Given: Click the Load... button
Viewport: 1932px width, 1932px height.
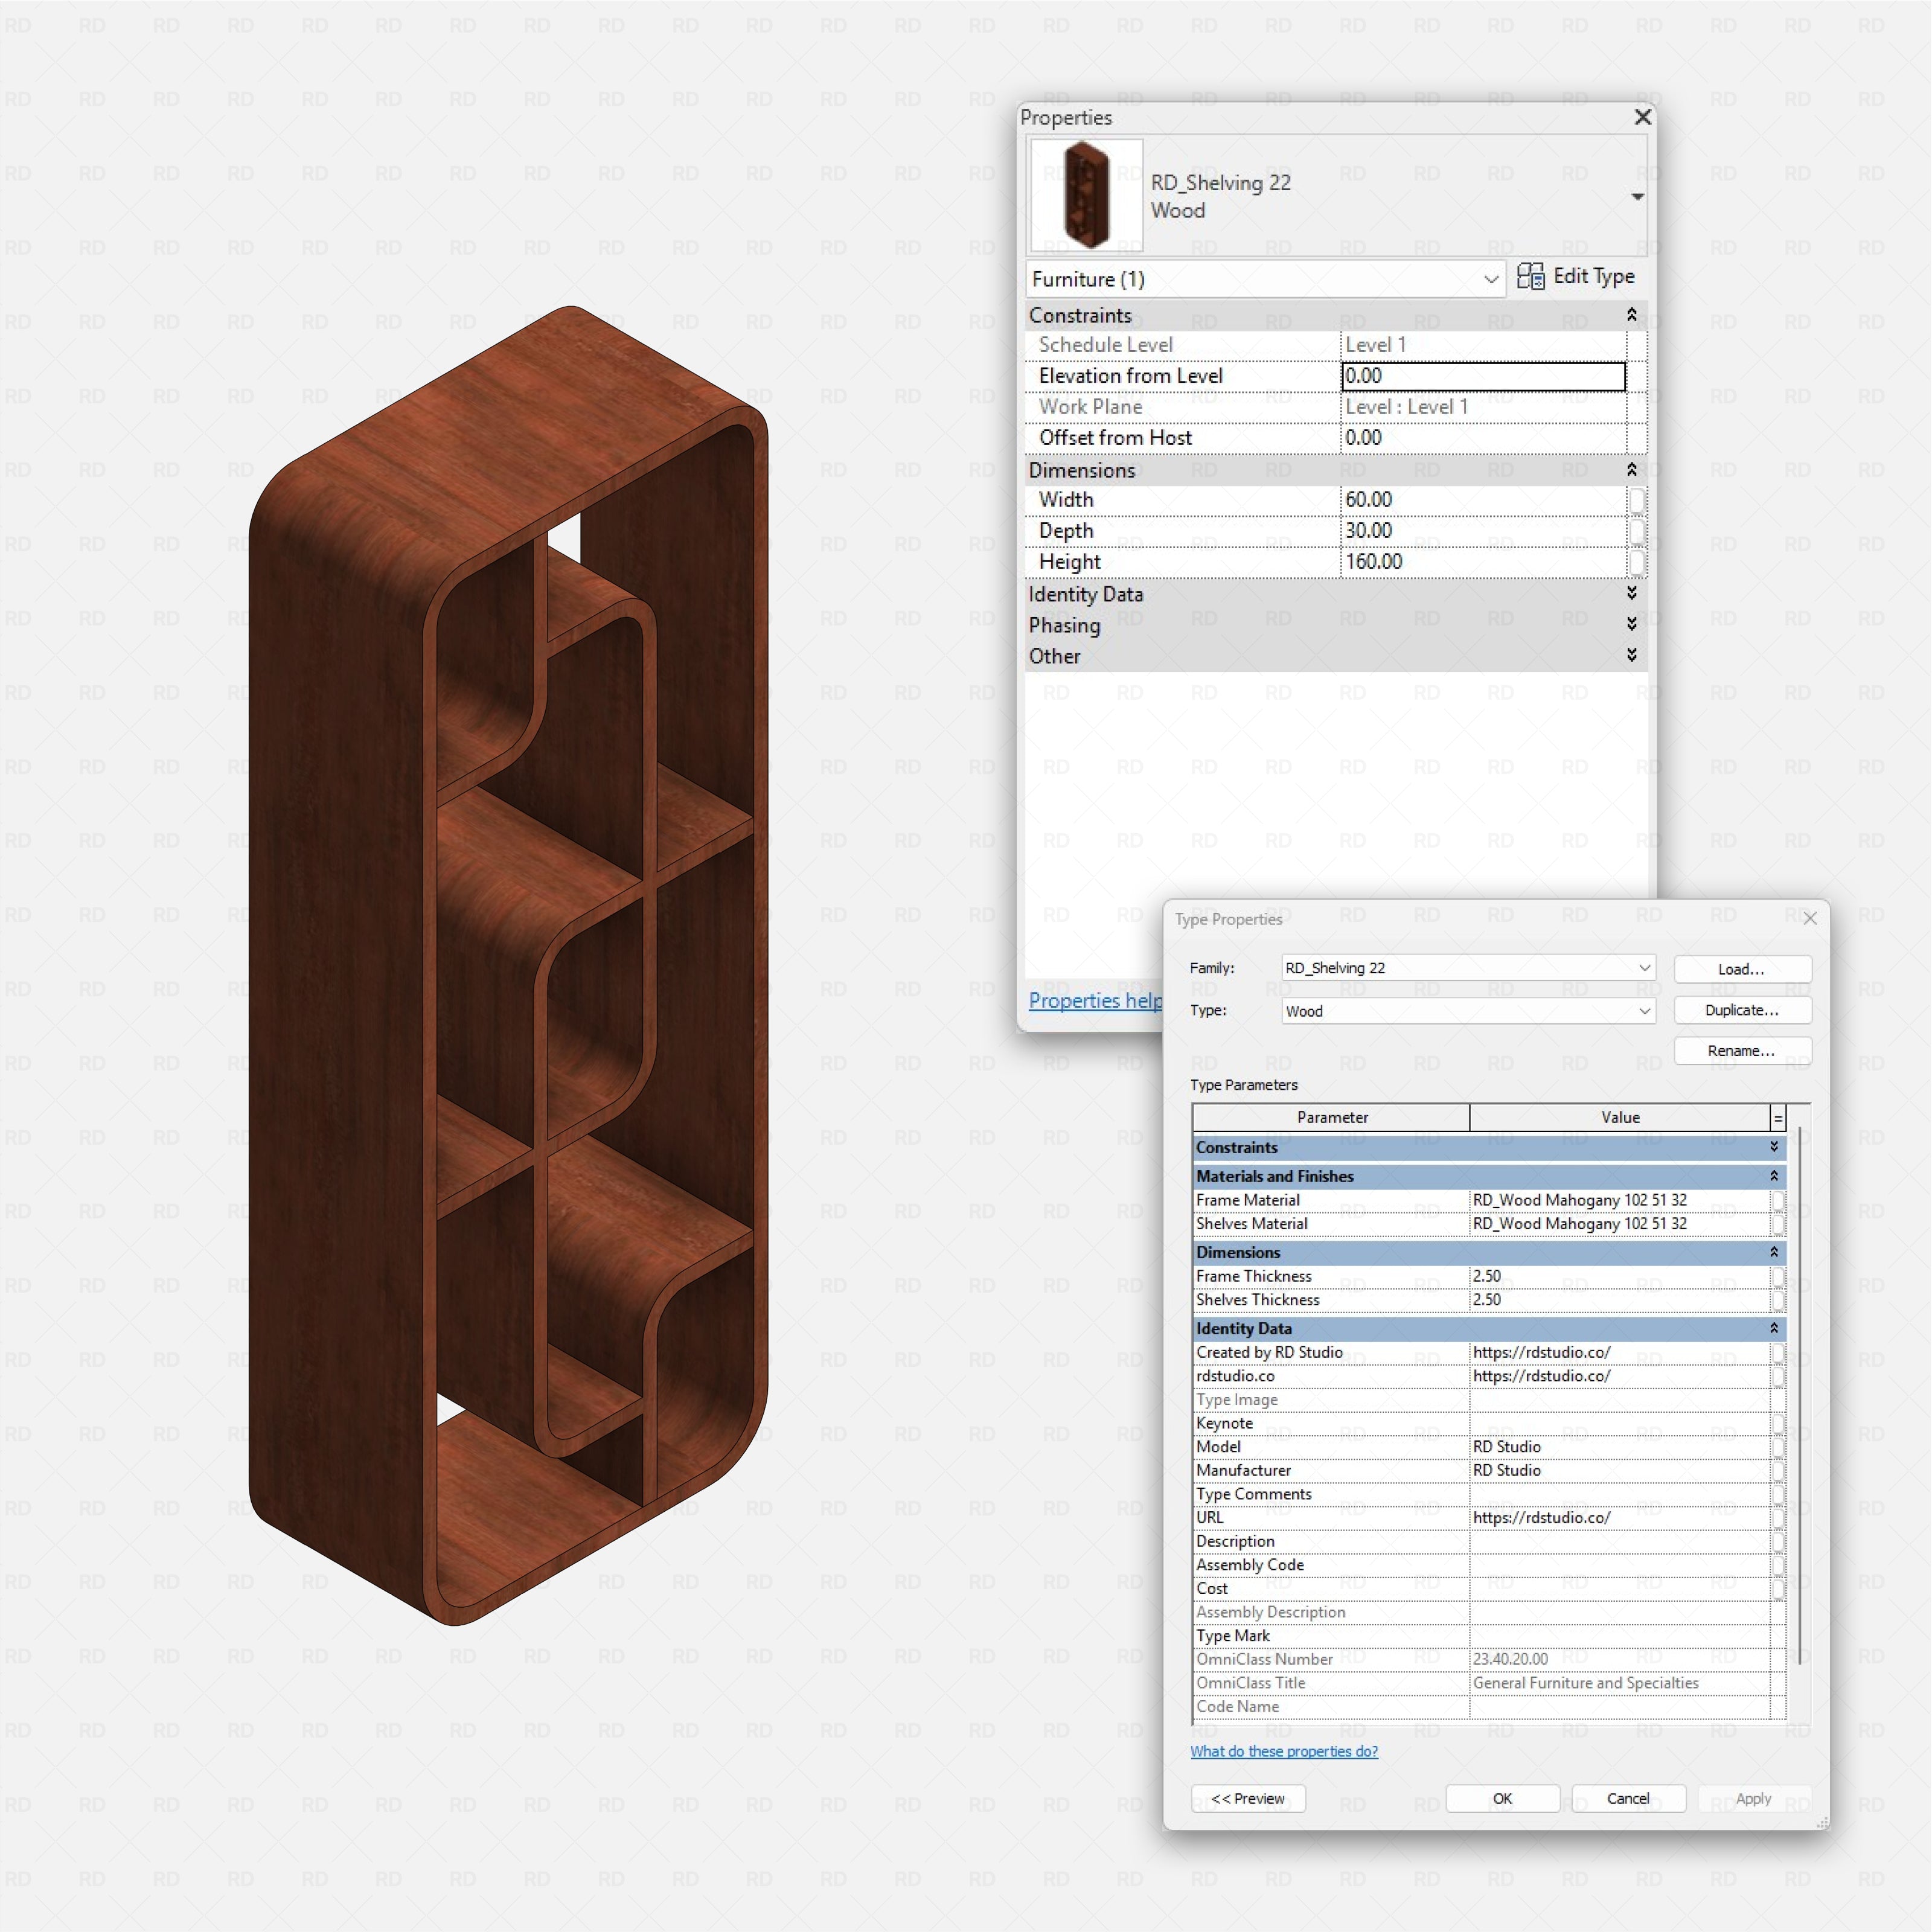Looking at the screenshot, I should click(x=1742, y=969).
